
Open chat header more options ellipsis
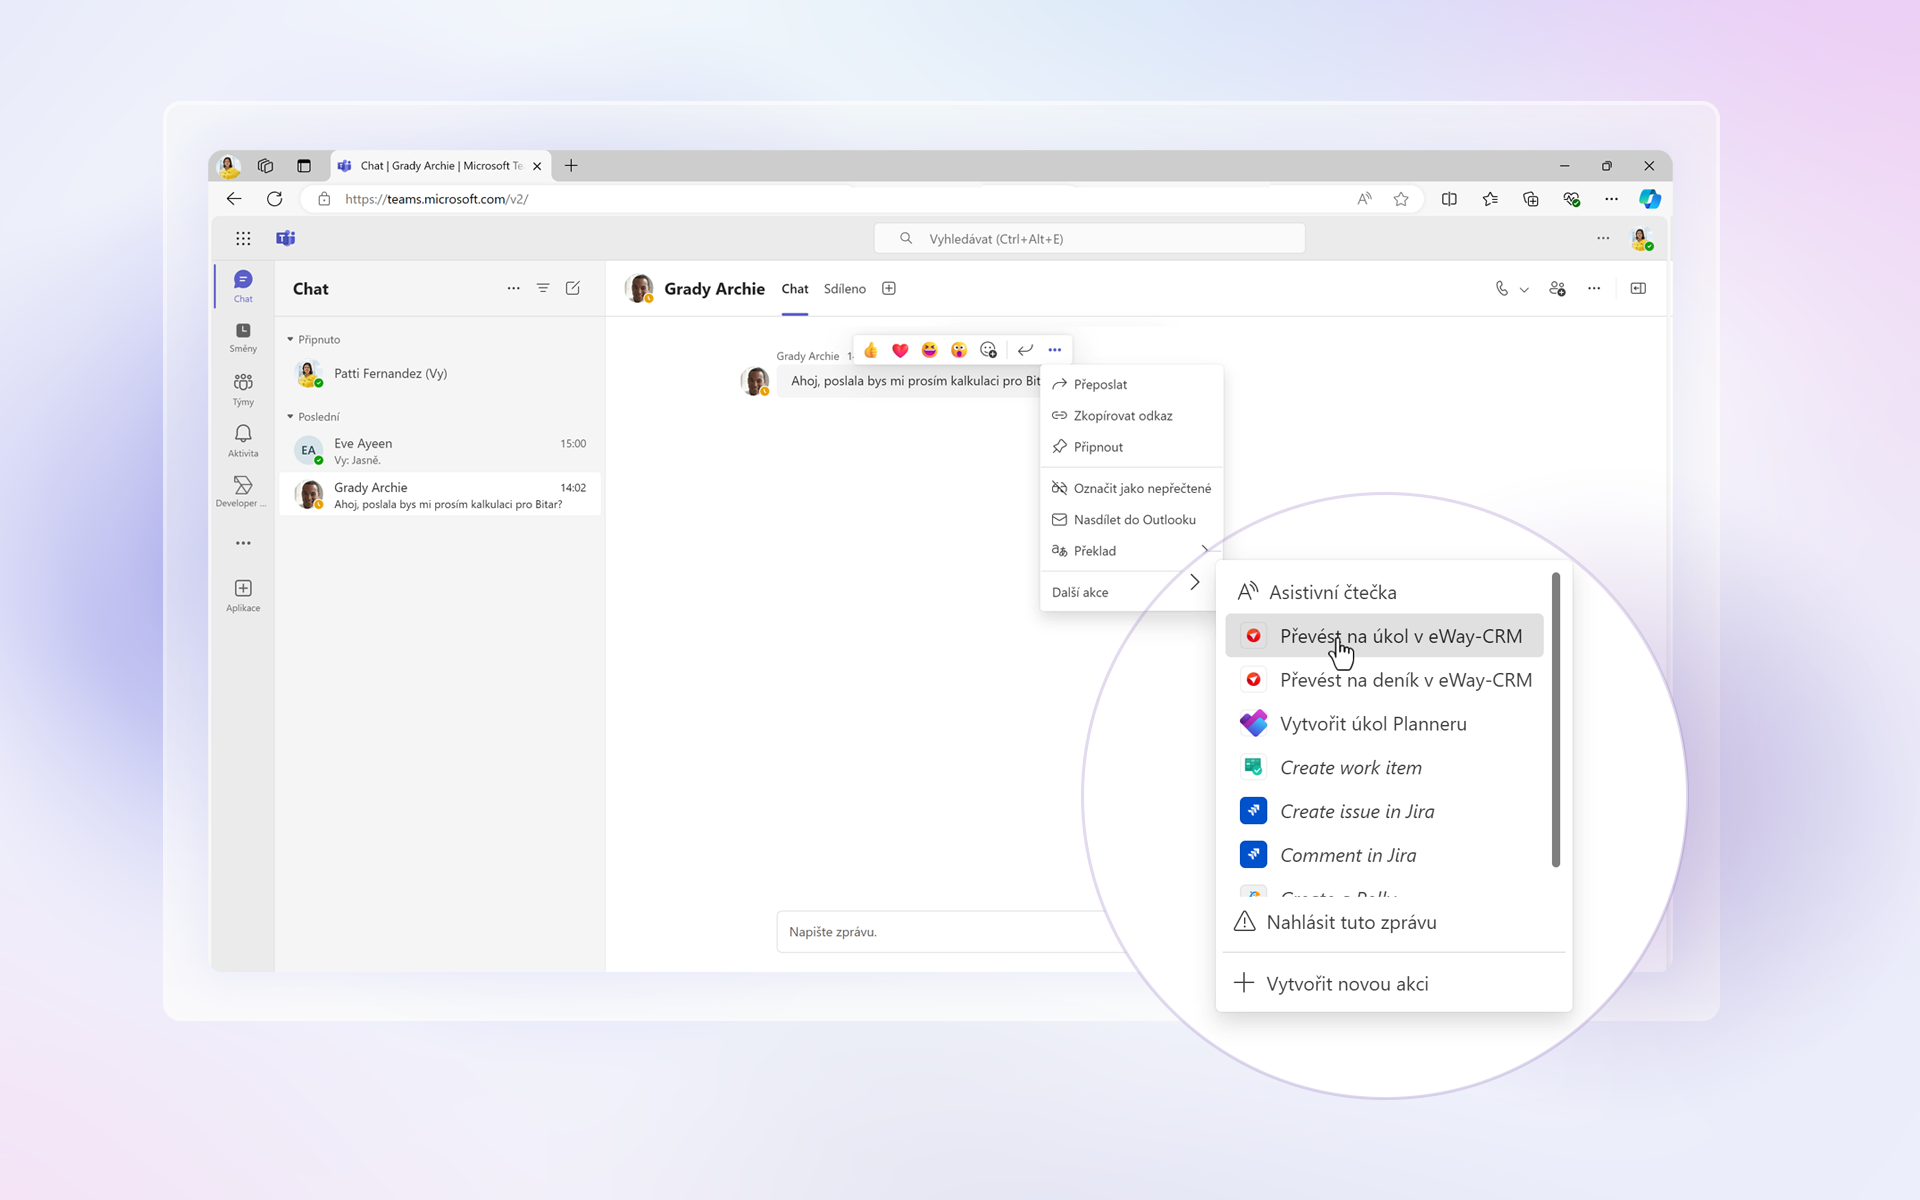point(1594,289)
